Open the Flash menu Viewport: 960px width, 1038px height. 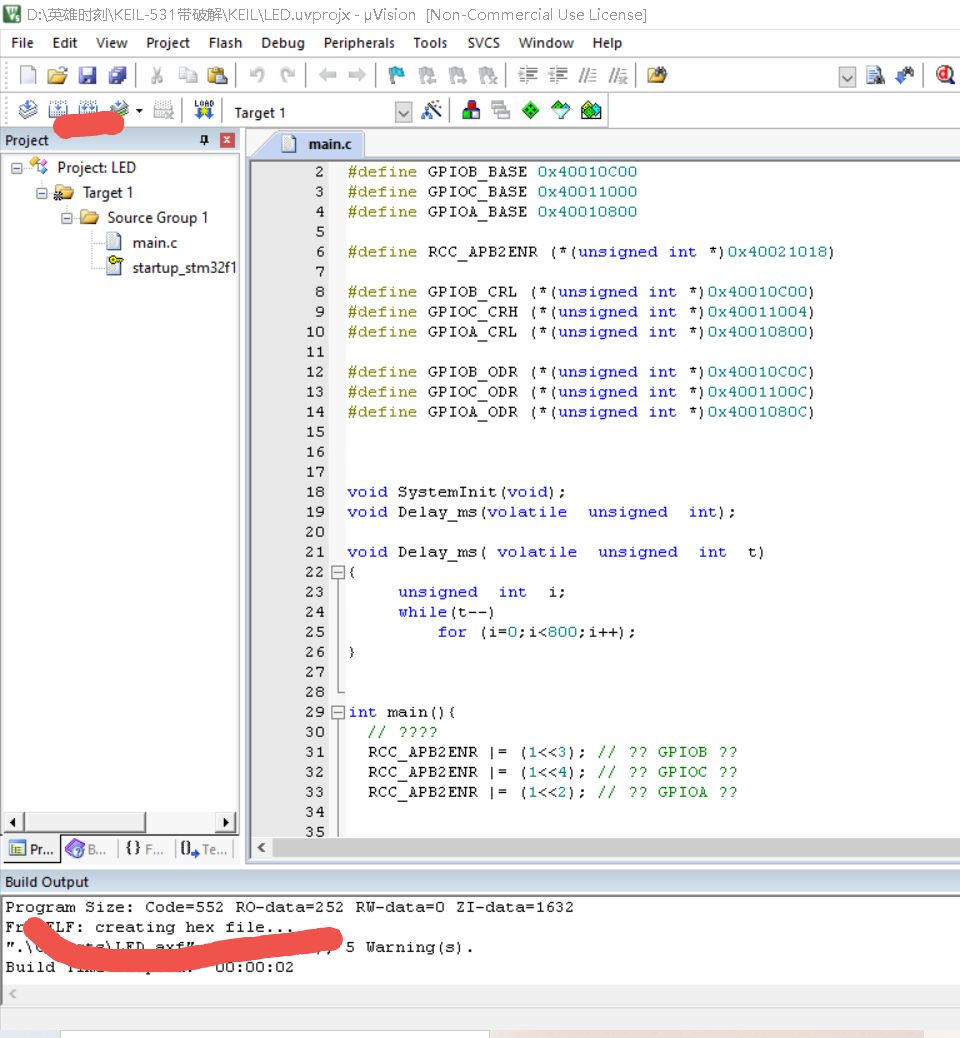[225, 43]
